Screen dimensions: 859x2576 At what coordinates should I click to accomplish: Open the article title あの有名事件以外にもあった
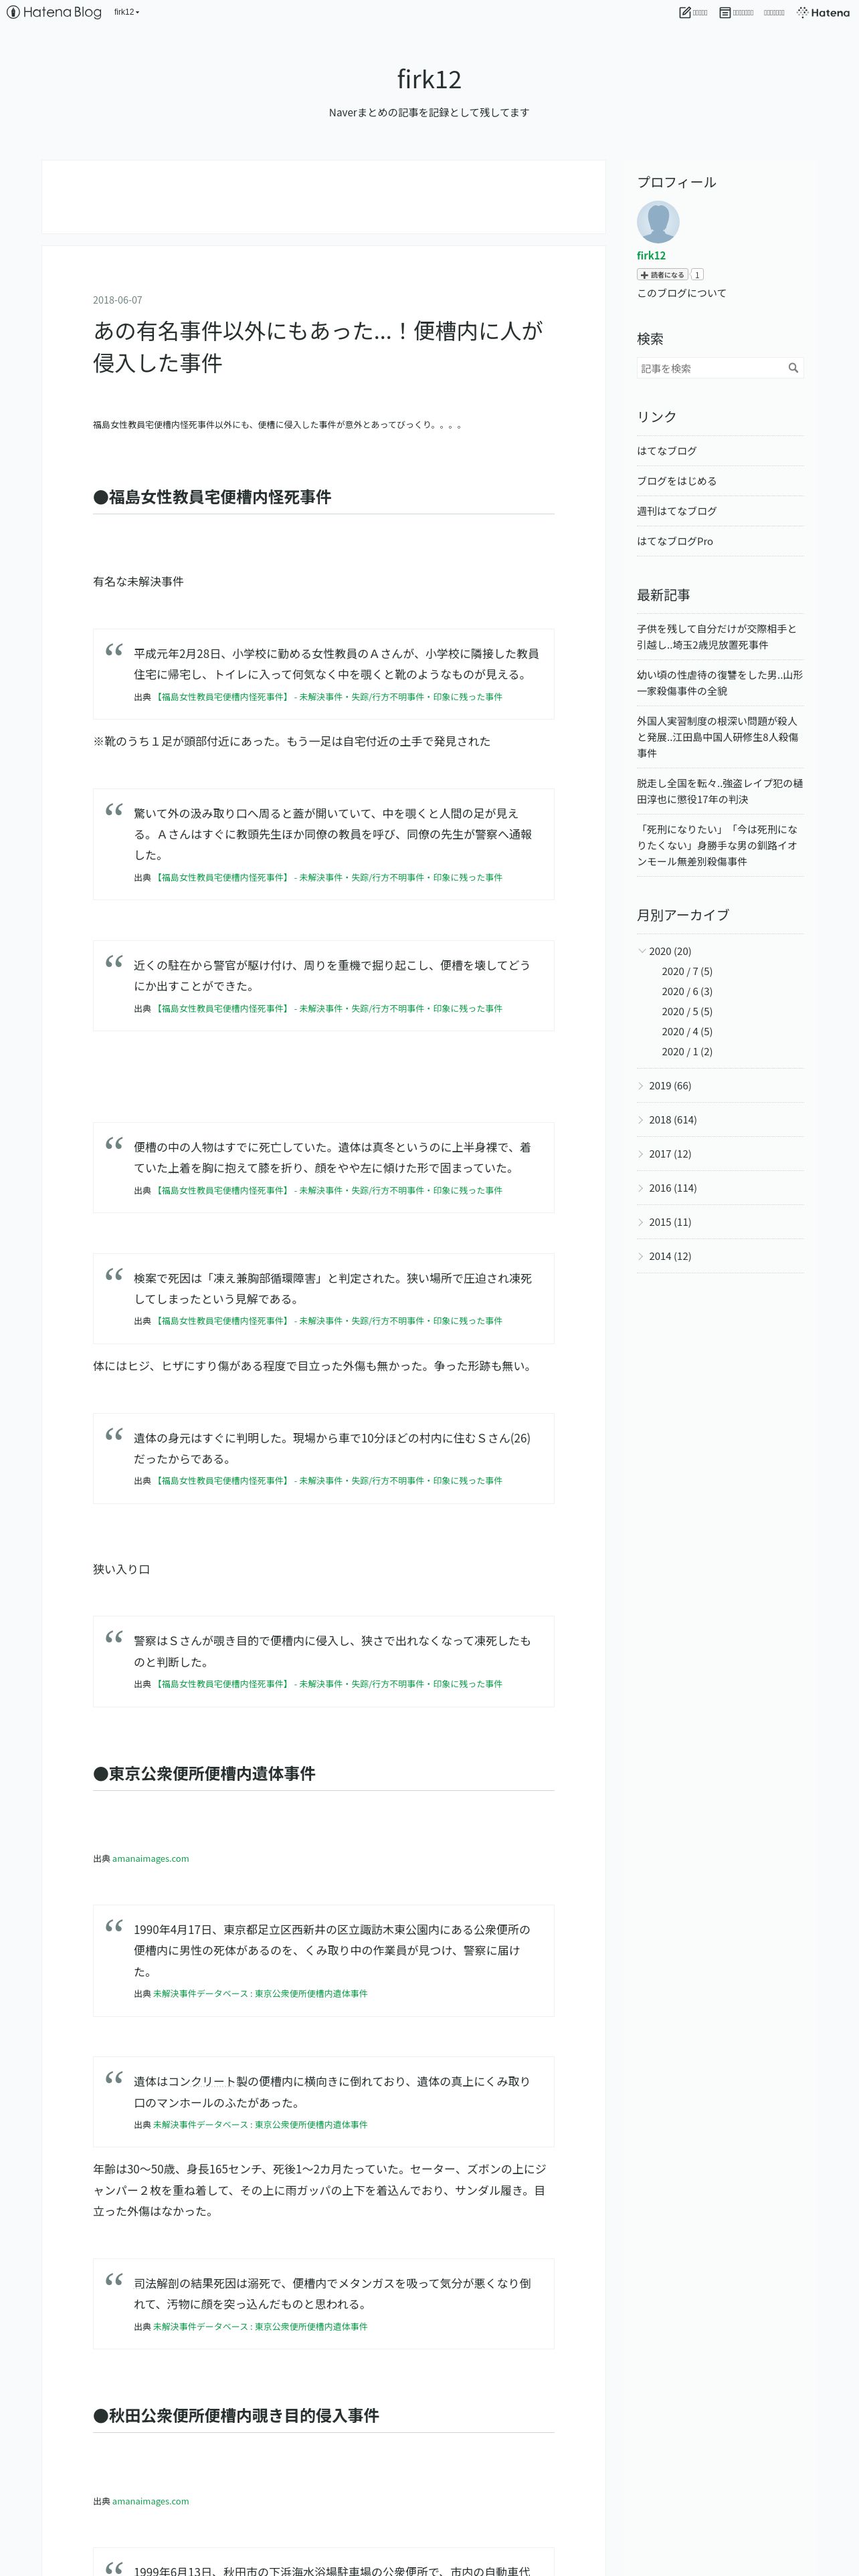(x=318, y=346)
